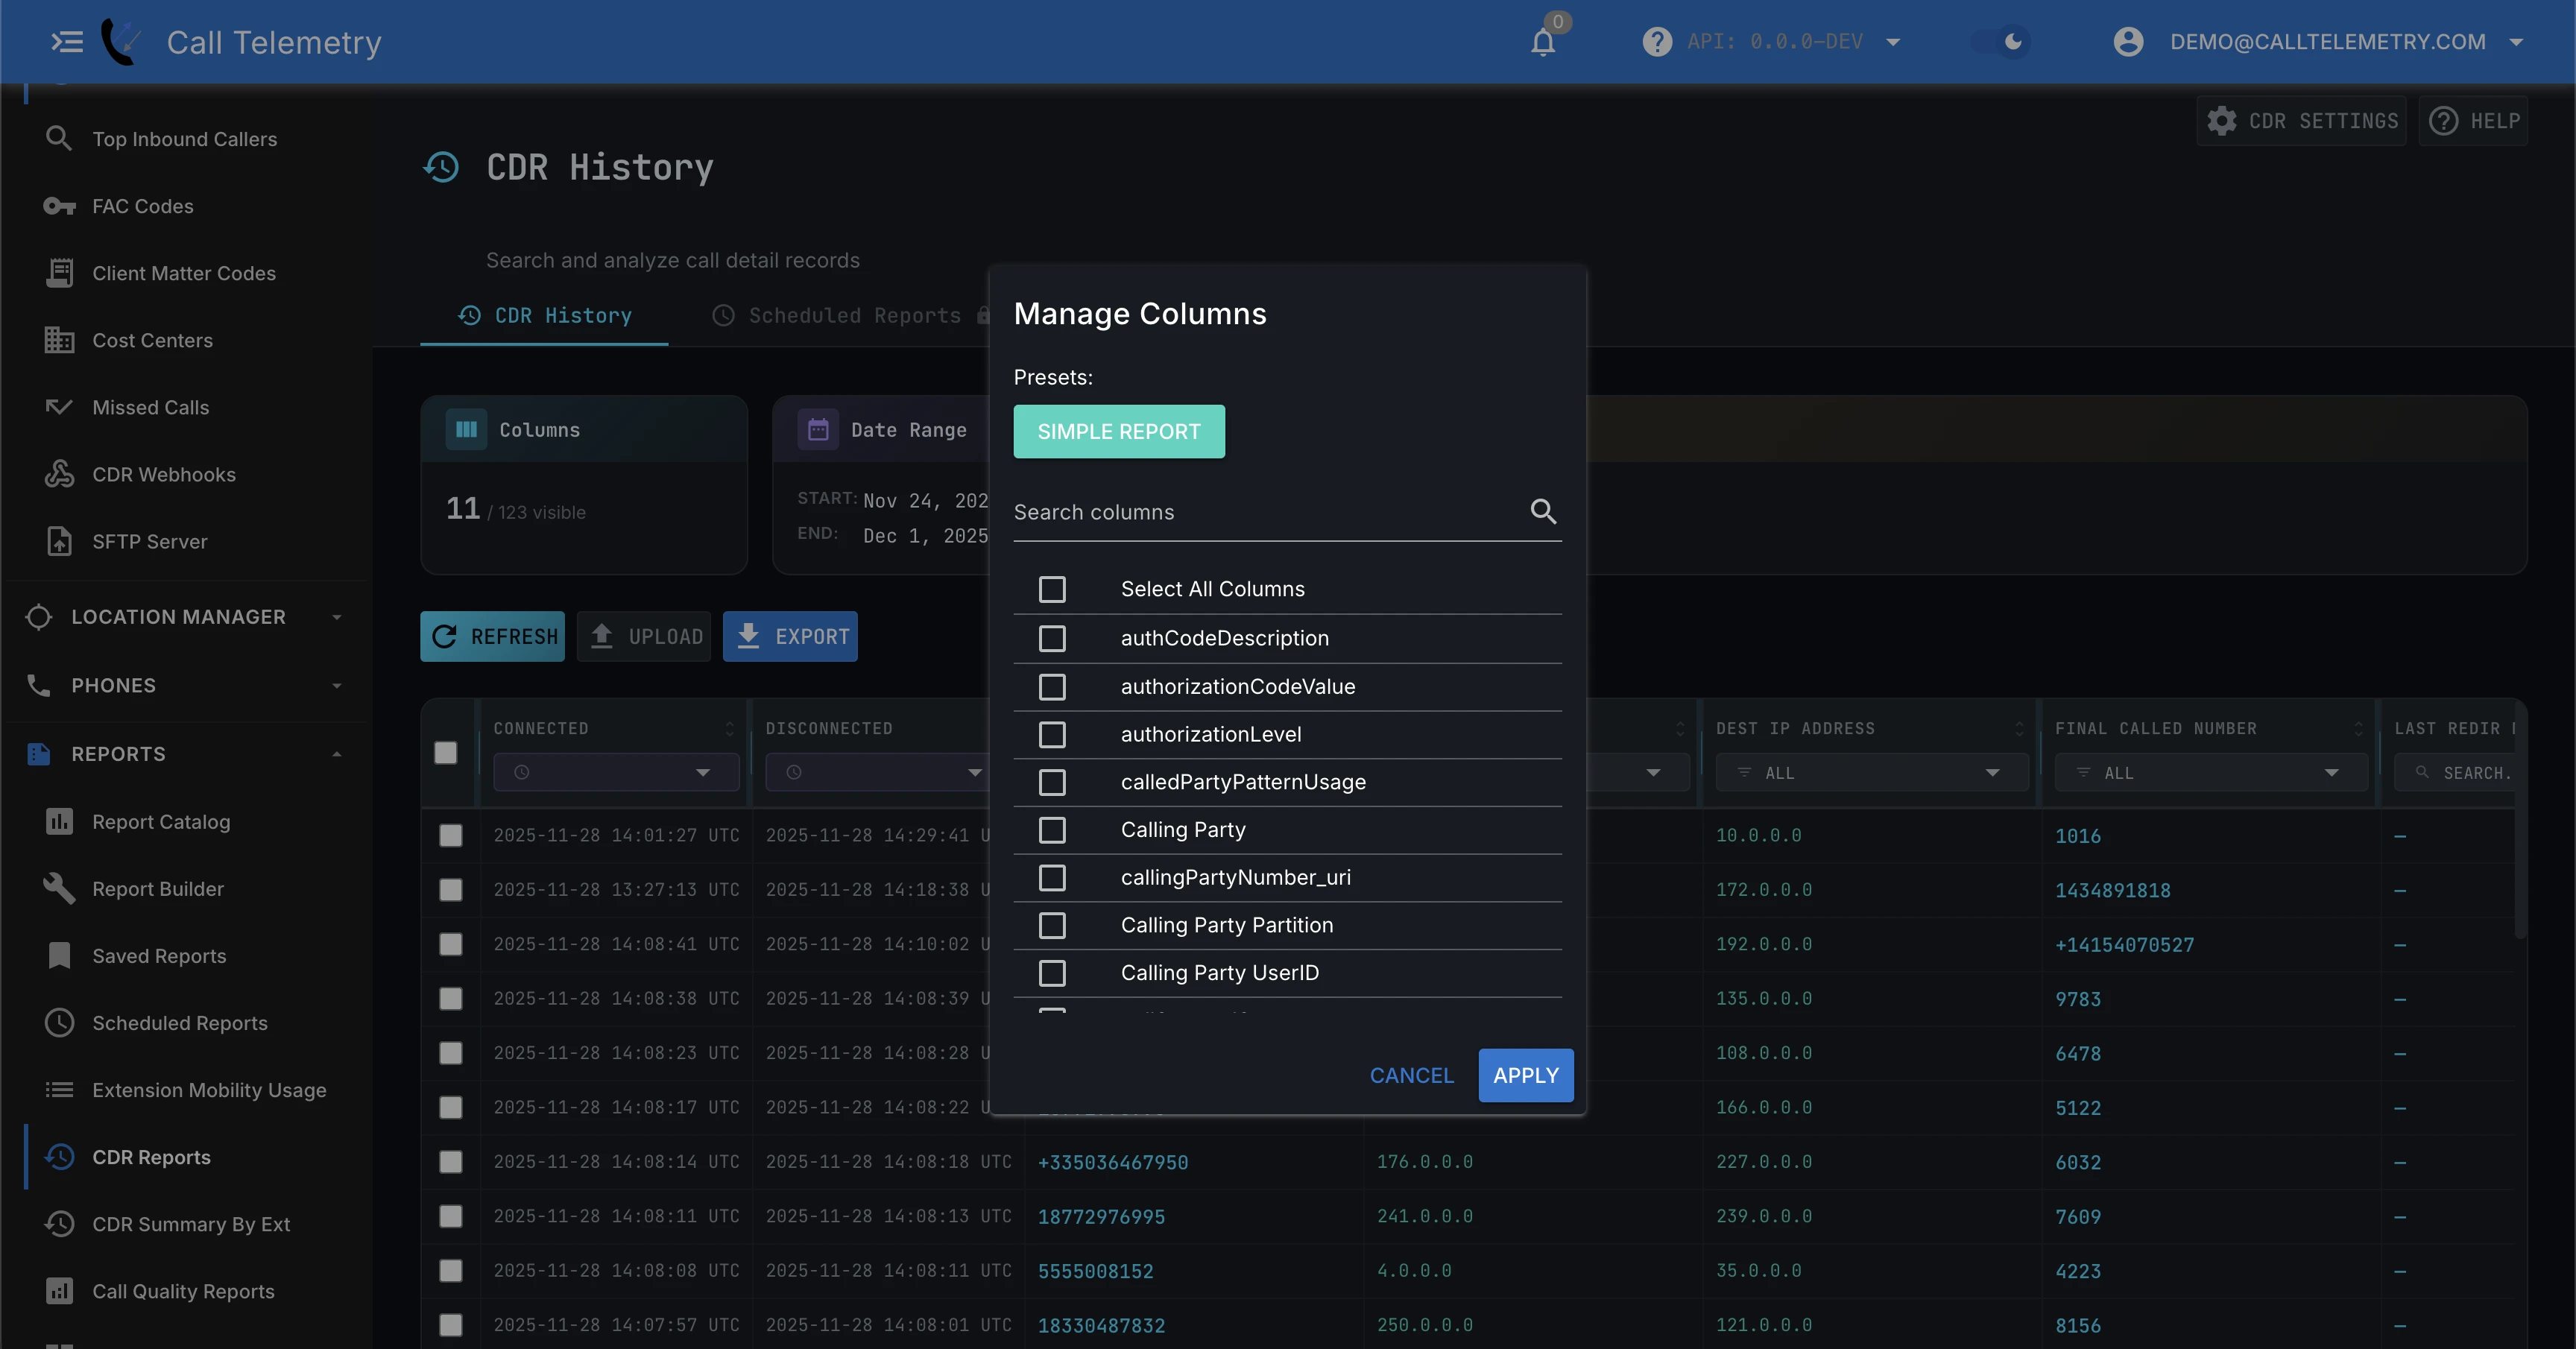
Task: Click the Apply button in Manage Columns
Action: (1526, 1075)
